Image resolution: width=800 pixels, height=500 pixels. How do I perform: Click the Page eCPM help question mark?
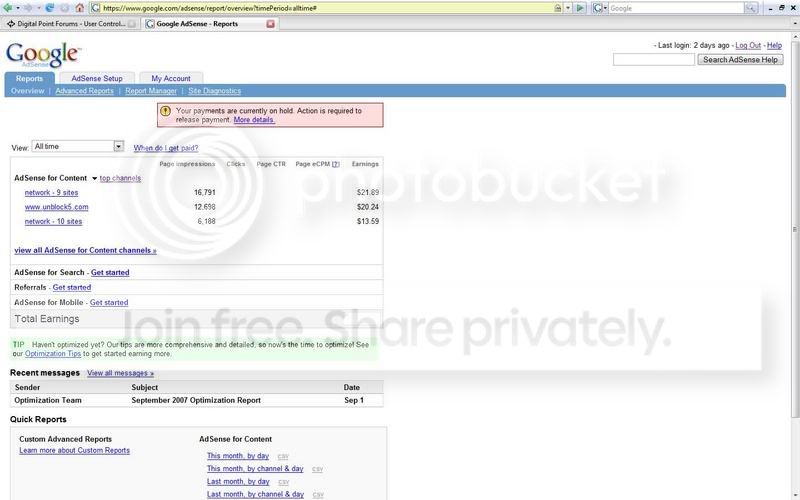point(335,164)
